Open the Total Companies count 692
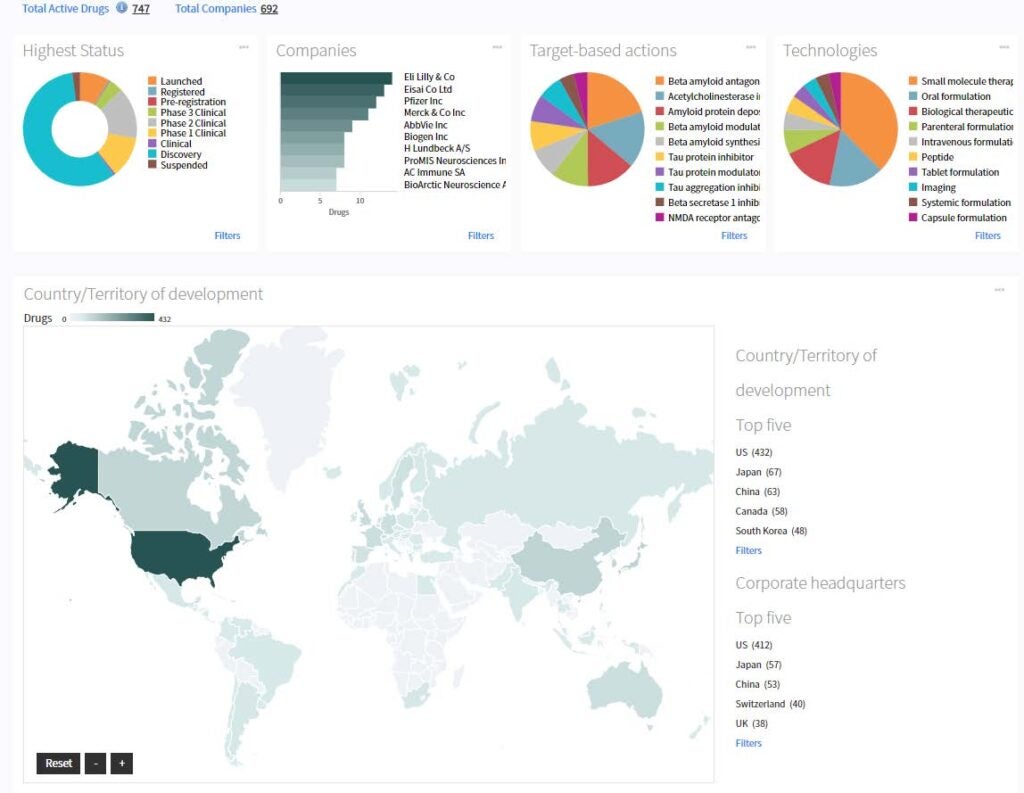Screen dimensions: 1024x793 269,9
